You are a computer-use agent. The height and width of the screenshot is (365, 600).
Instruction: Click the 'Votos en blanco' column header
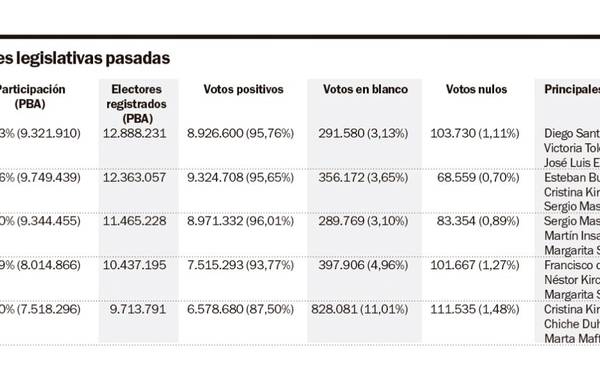point(365,89)
